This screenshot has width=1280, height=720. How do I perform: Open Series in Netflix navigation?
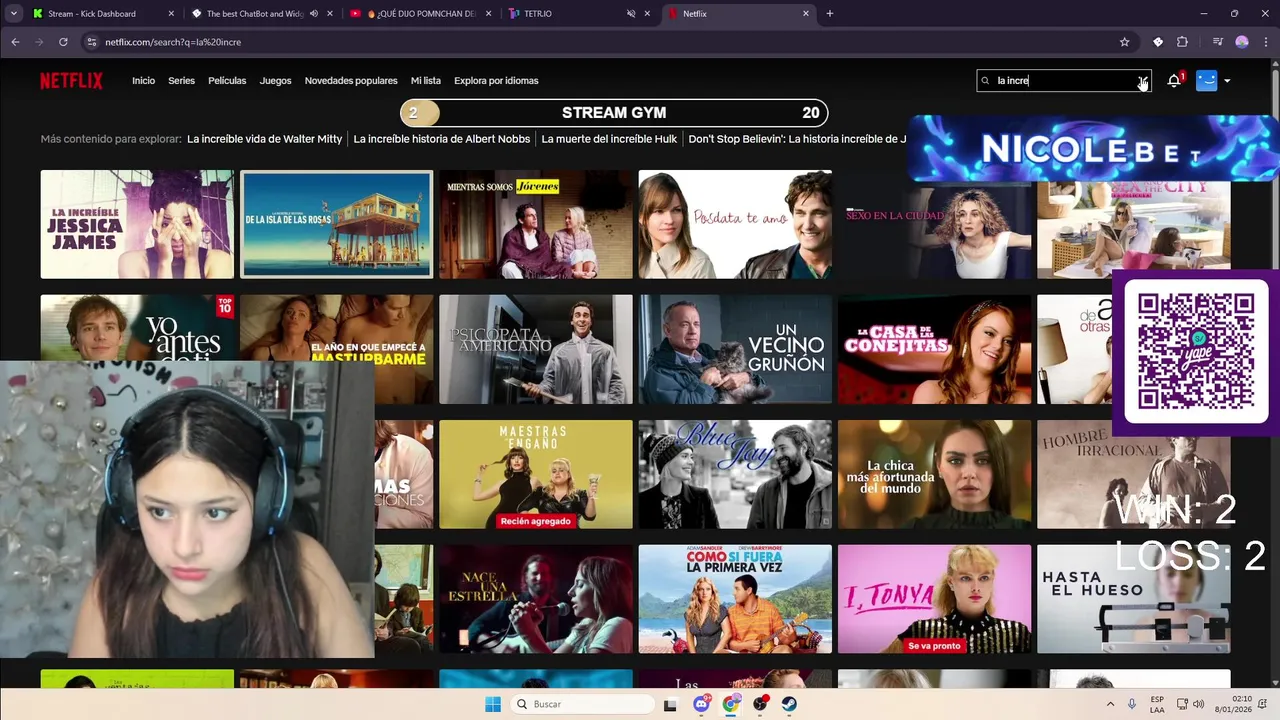tap(181, 81)
